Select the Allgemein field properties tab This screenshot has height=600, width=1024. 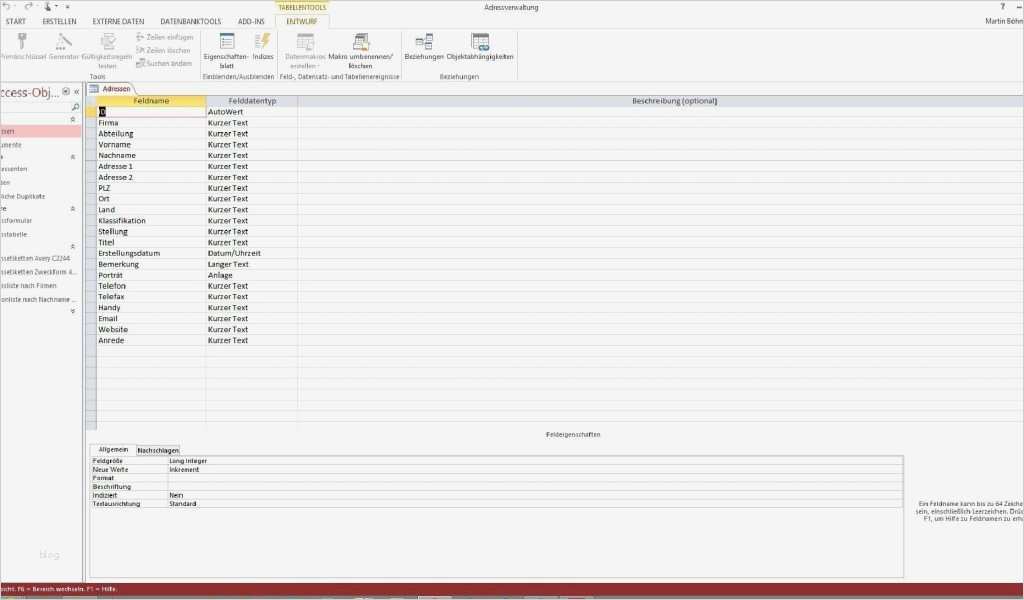[113, 450]
